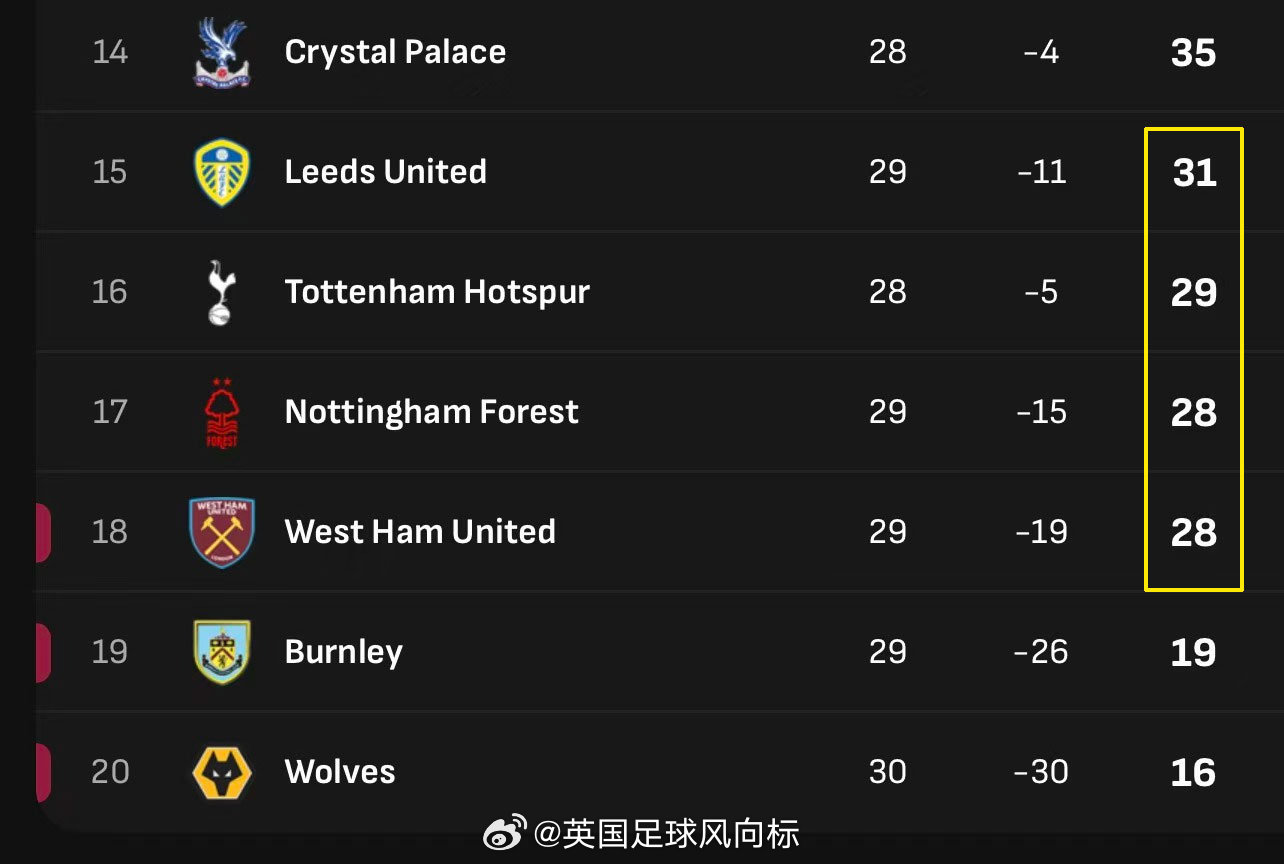Select the West Ham United team name
1284x864 pixels.
pos(420,531)
